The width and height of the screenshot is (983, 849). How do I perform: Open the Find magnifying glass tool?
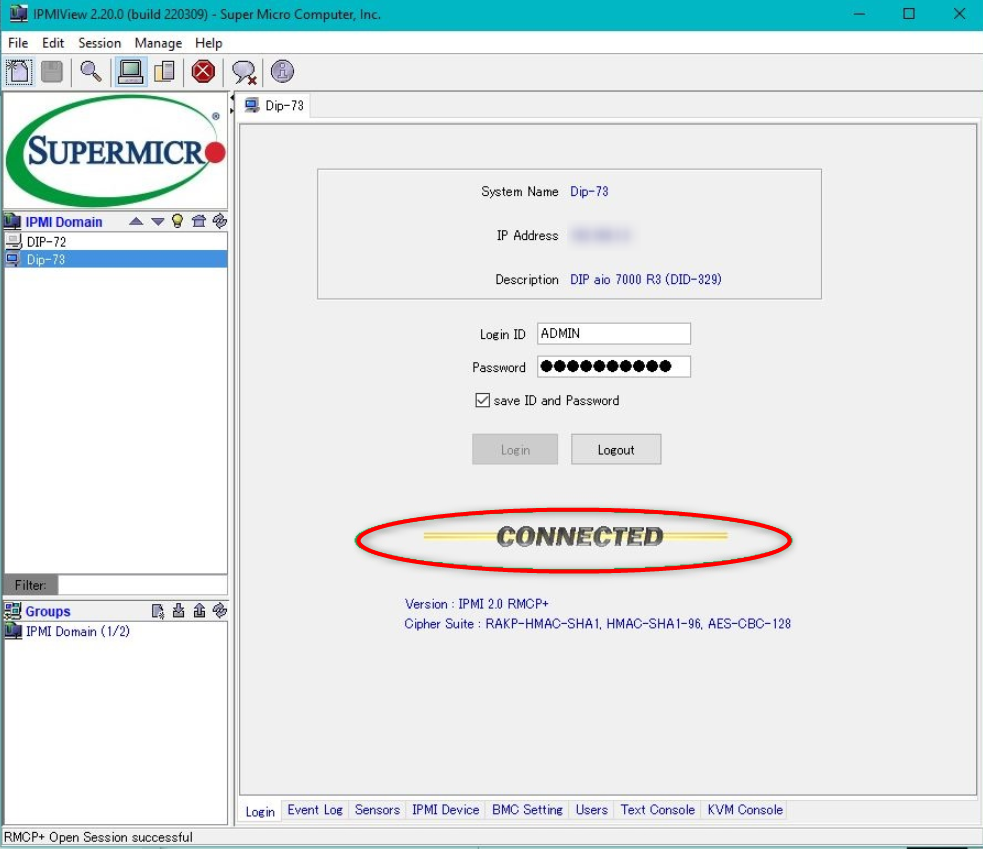91,71
